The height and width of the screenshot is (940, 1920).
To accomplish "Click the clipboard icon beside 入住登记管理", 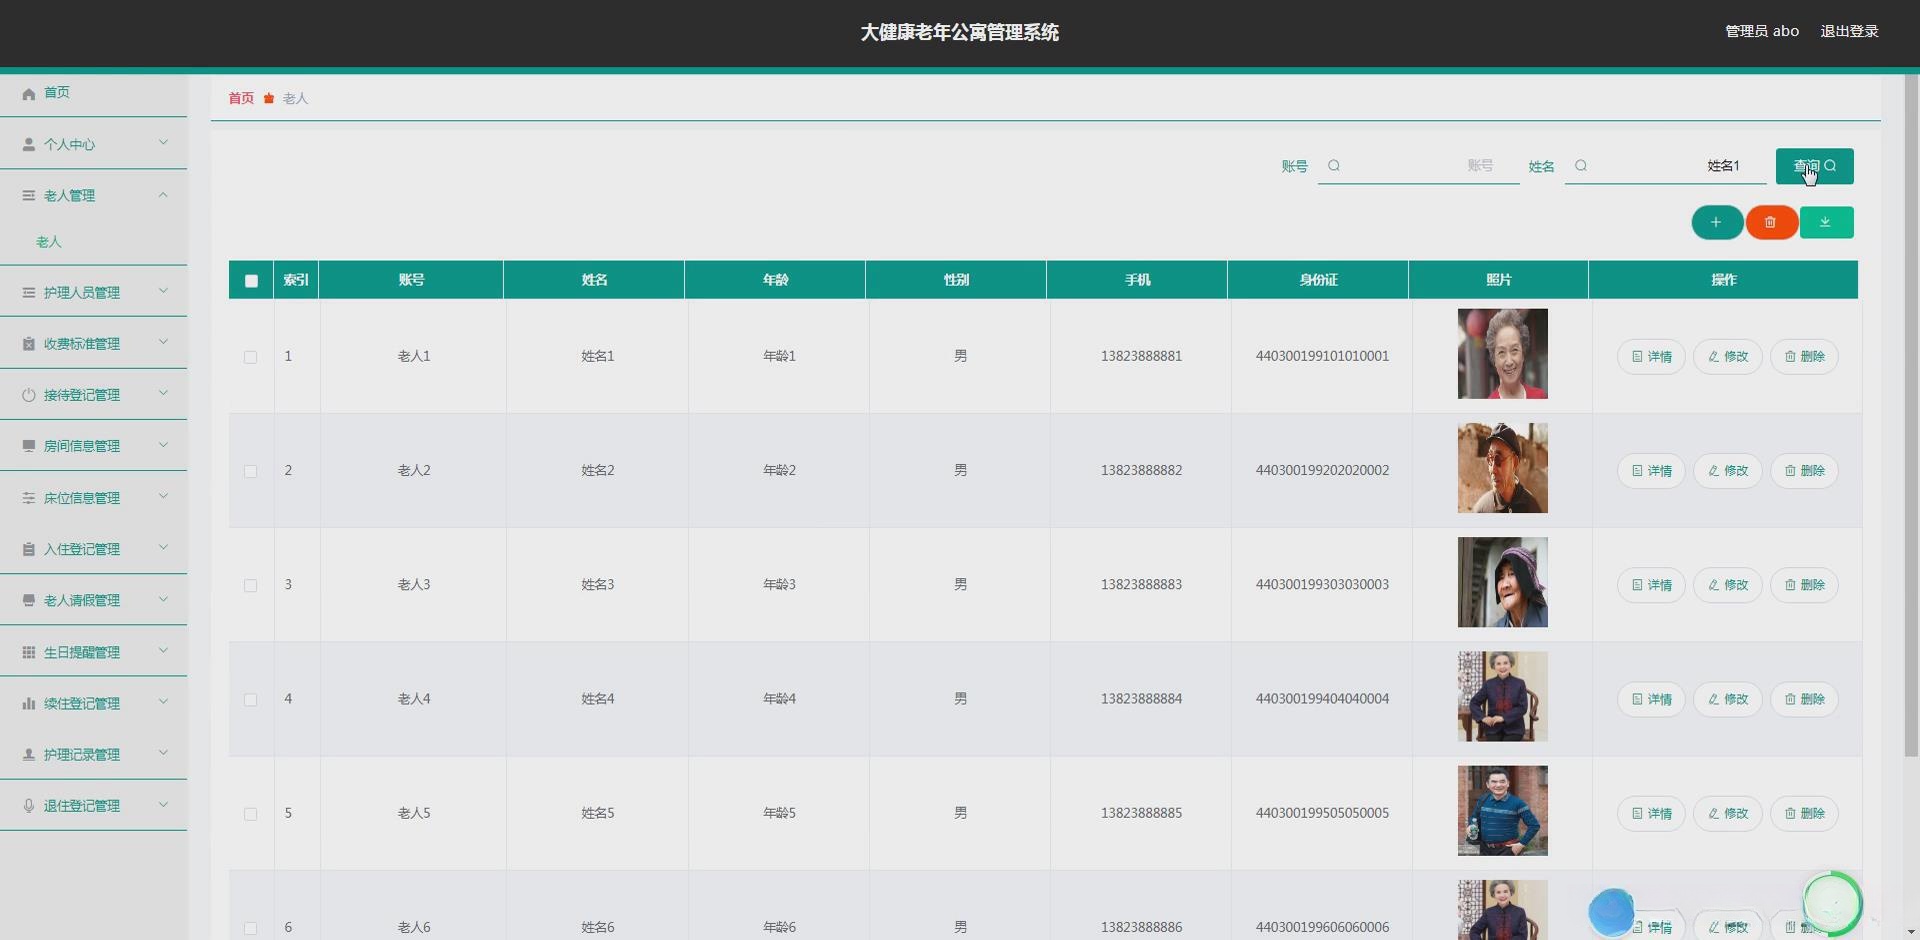I will pyautogui.click(x=29, y=549).
